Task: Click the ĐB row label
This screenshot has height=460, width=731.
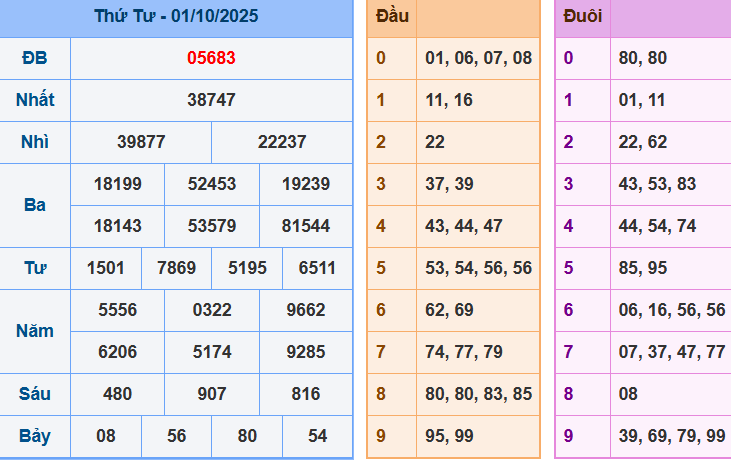Action: tap(35, 58)
